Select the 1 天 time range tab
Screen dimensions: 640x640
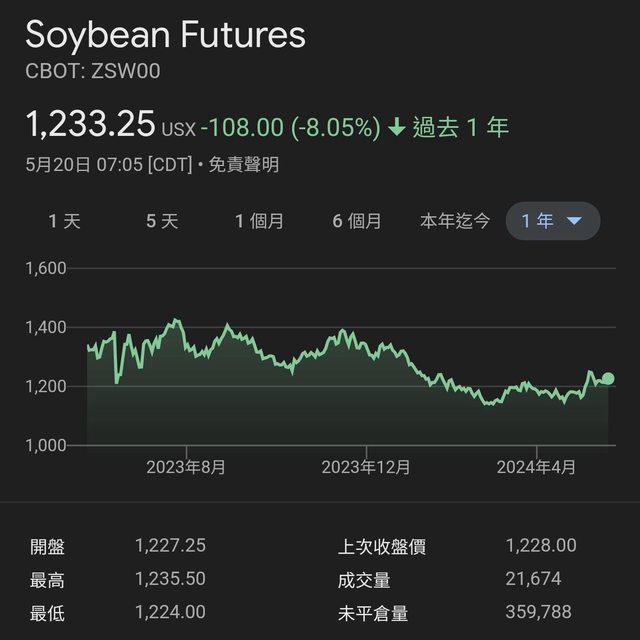[x=64, y=221]
